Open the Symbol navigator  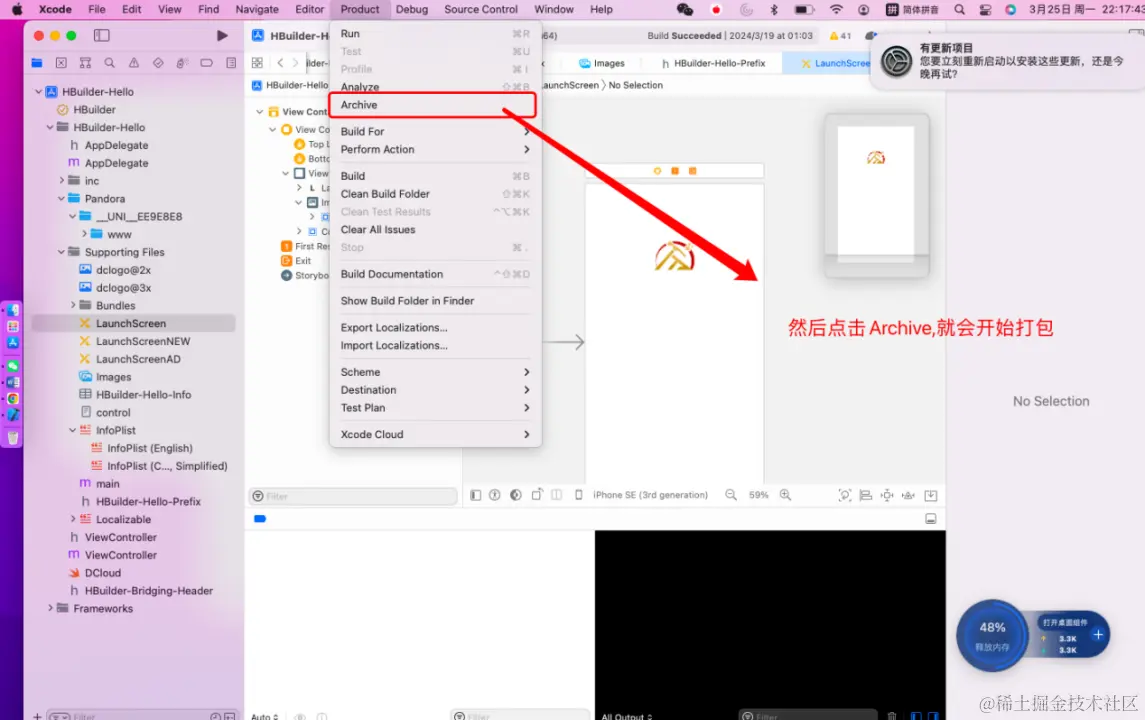(85, 63)
